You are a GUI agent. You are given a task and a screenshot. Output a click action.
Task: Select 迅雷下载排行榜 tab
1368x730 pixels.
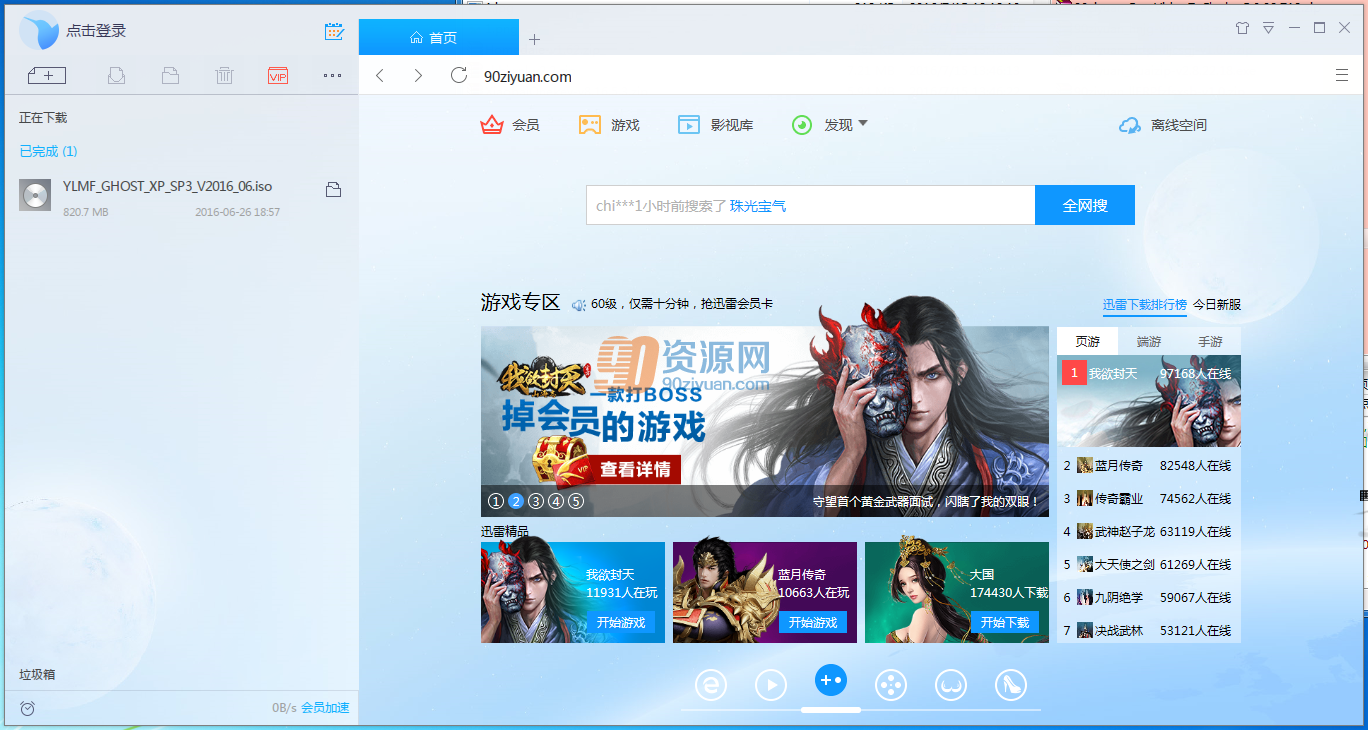coord(1145,304)
